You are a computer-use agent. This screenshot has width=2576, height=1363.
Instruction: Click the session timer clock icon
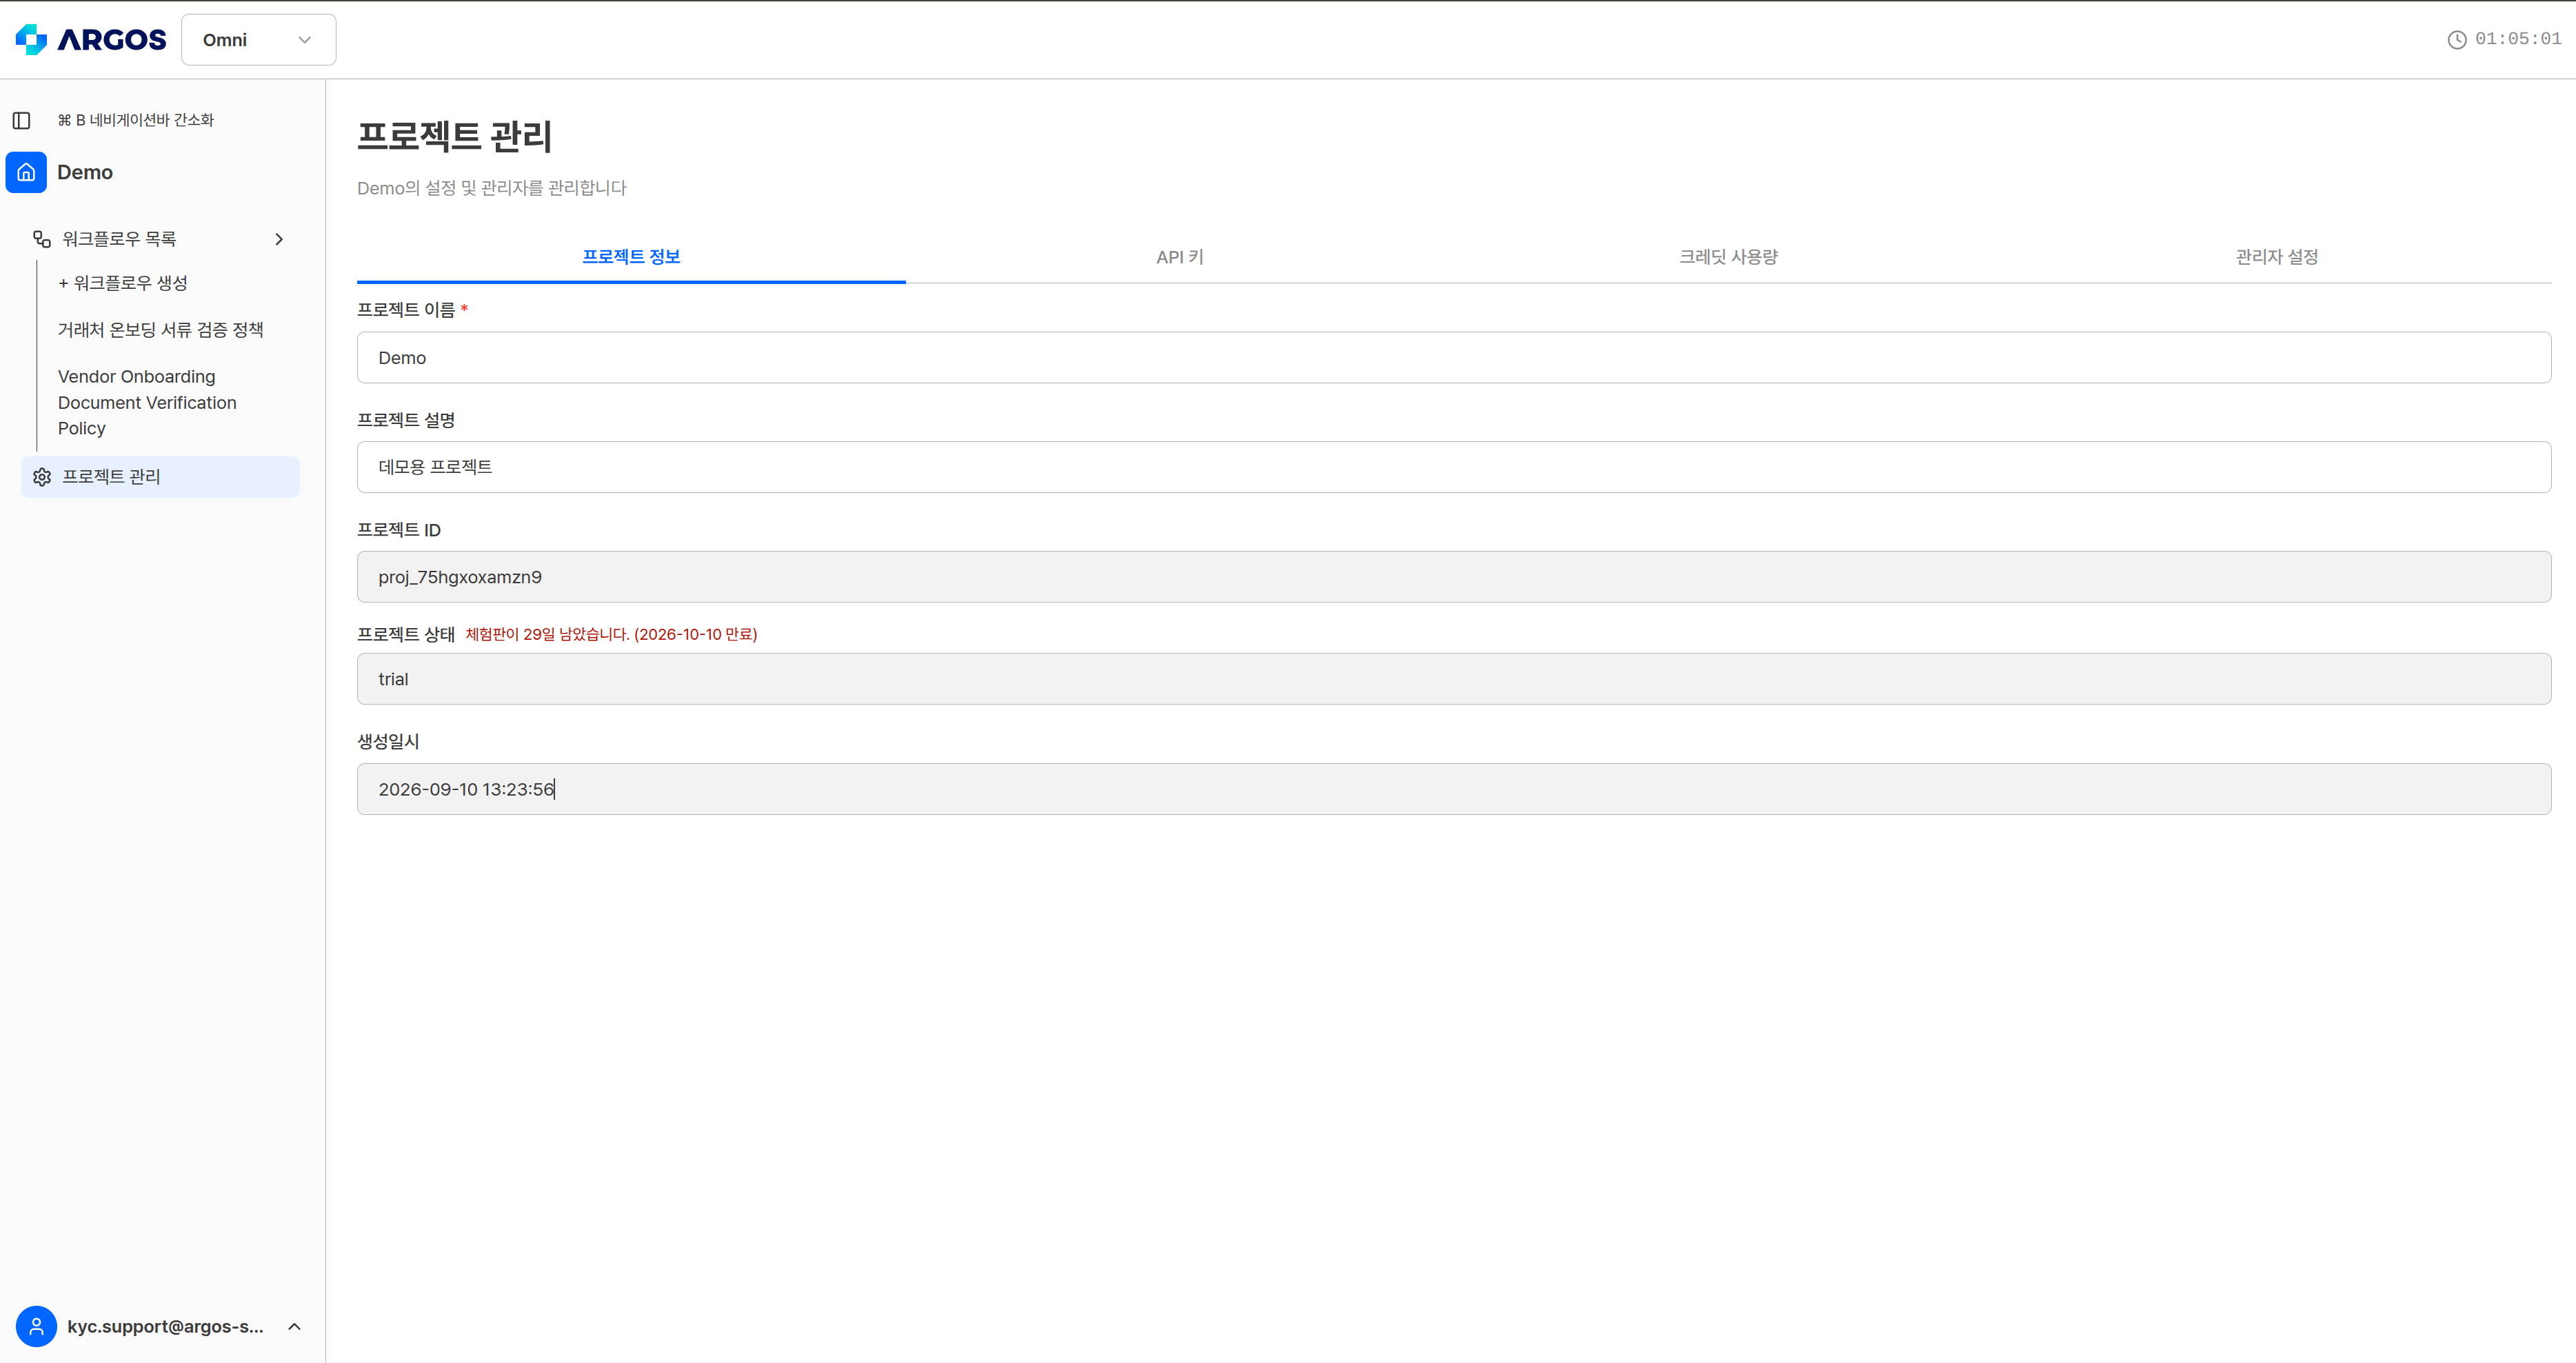[x=2456, y=39]
